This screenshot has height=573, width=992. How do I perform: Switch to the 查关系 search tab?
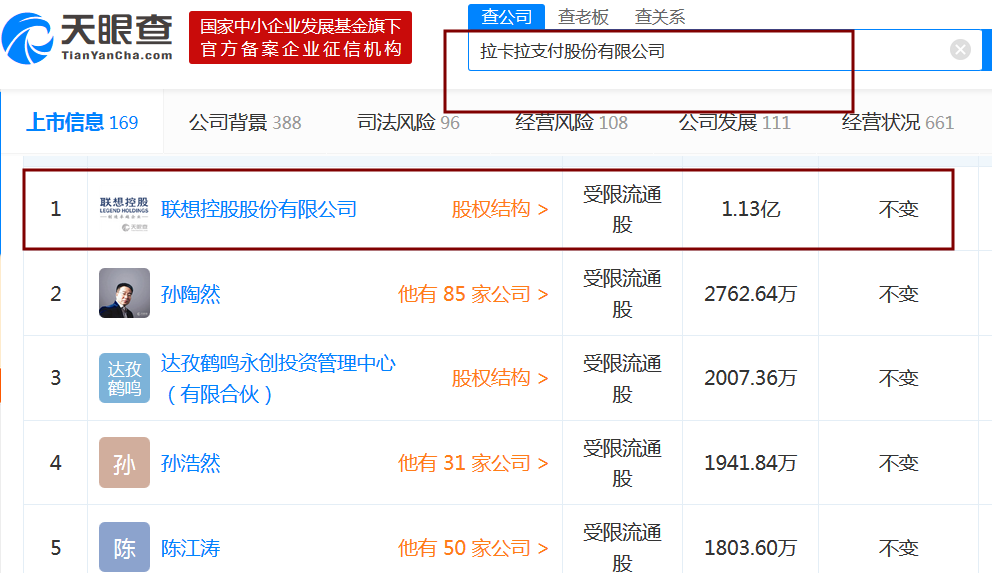pyautogui.click(x=660, y=17)
